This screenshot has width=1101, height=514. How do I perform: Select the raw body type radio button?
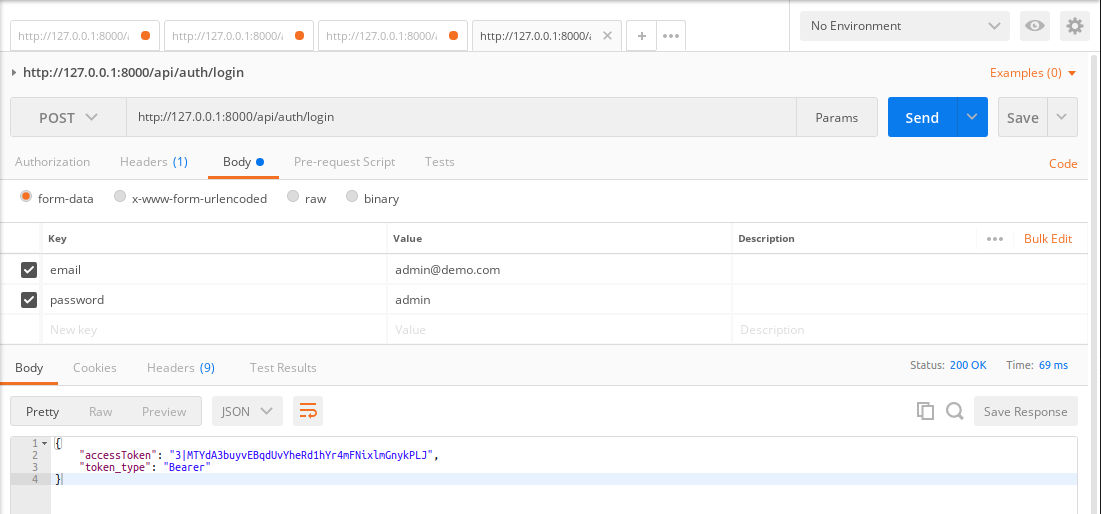point(293,197)
